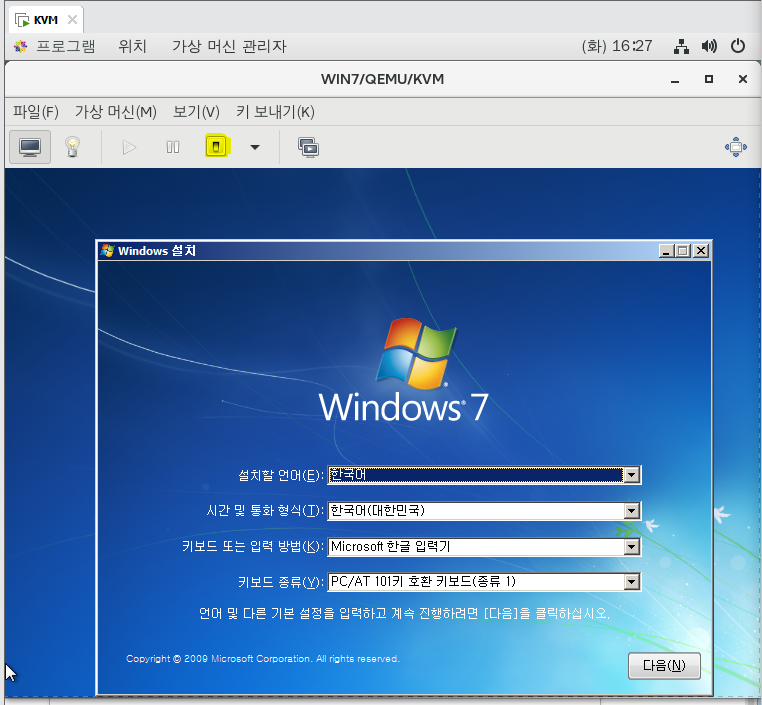The height and width of the screenshot is (705, 762).
Task: Click the PC/AT 101키 호환 키보드 value
Action: coord(423,582)
